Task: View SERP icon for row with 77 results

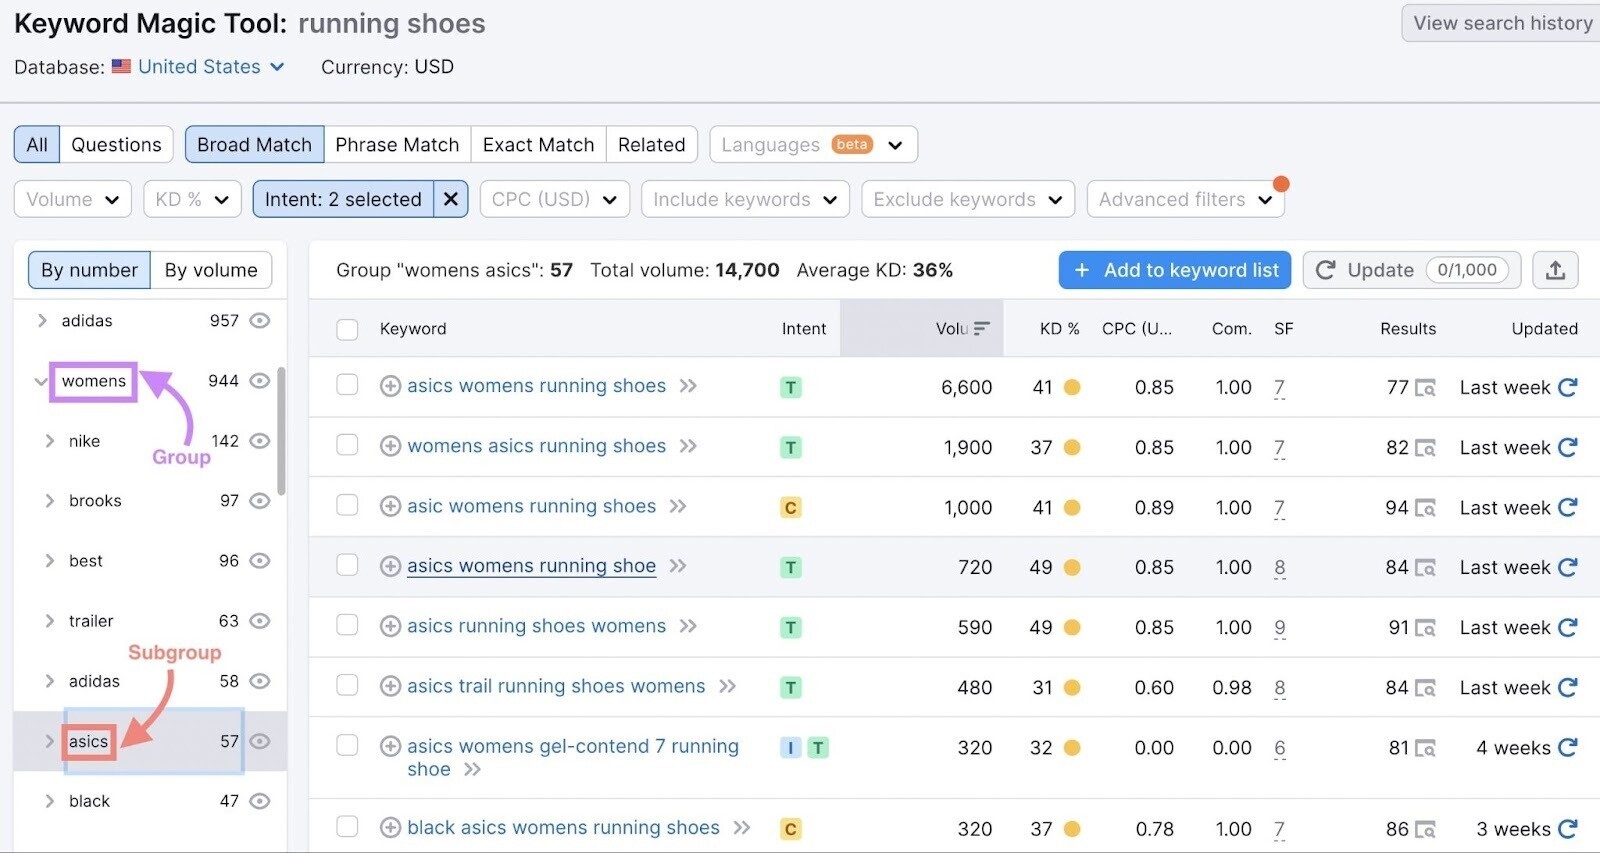Action: tap(1426, 388)
